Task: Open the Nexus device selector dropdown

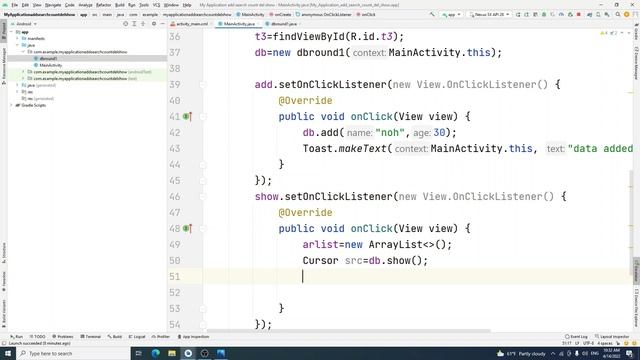Action: tap(489, 15)
